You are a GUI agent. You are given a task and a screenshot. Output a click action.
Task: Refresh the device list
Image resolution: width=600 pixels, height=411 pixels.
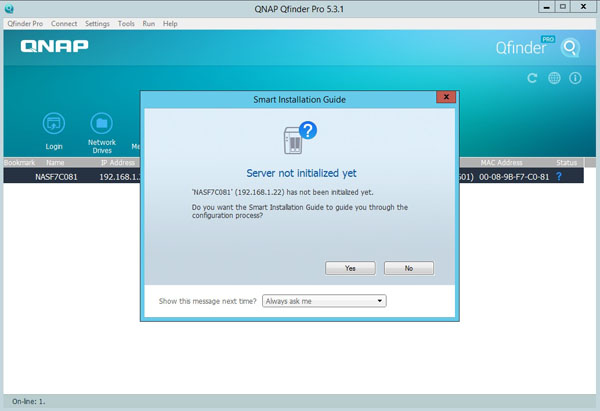pos(532,78)
